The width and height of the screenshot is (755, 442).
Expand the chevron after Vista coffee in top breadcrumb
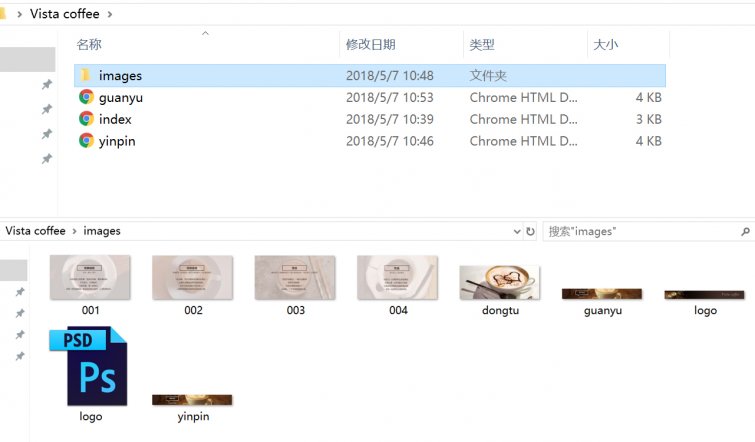tap(110, 14)
